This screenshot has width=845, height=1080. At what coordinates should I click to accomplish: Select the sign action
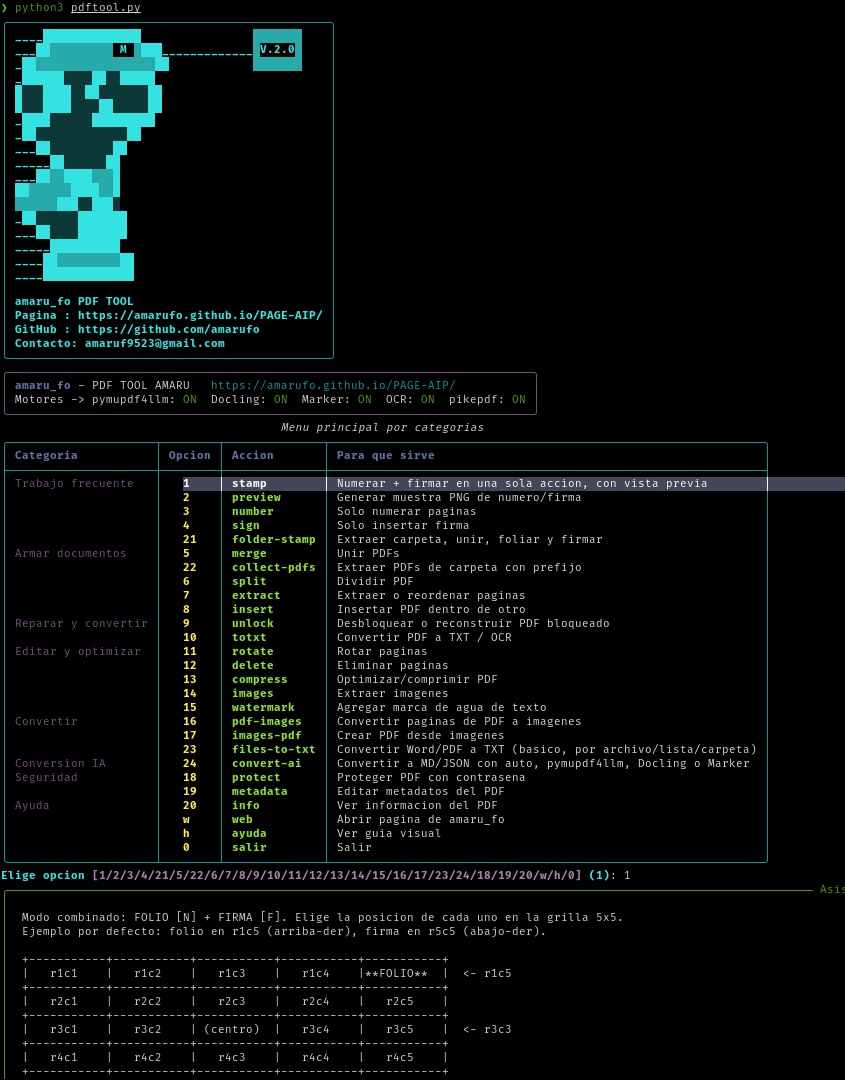246,526
